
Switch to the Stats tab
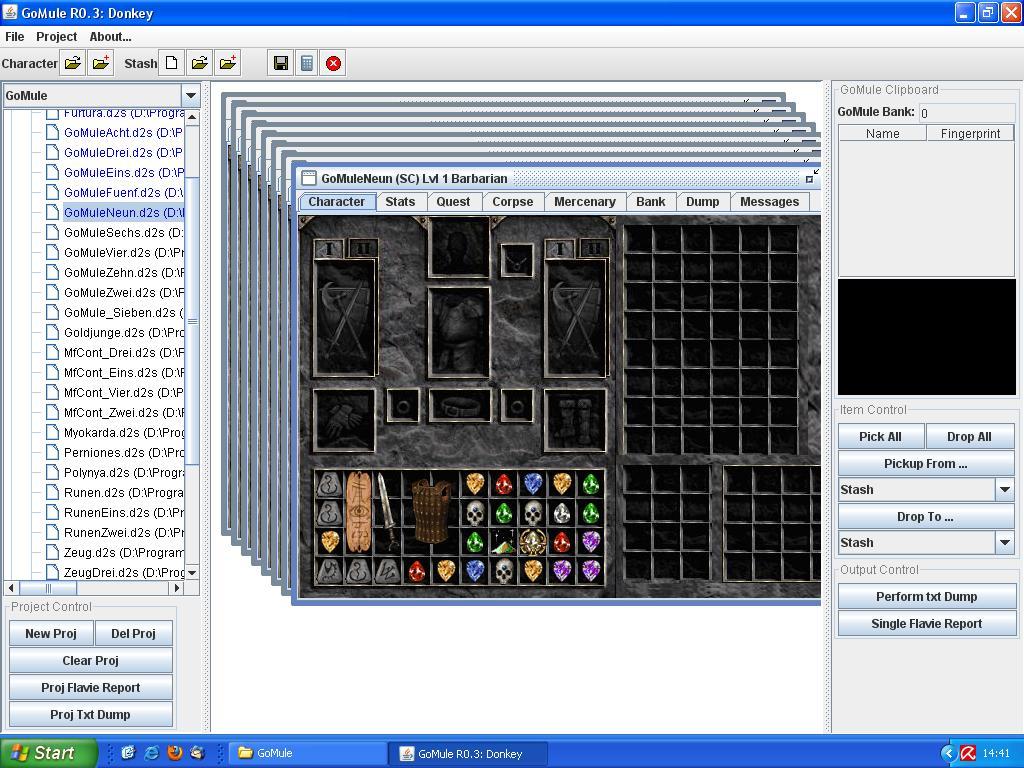tap(400, 202)
